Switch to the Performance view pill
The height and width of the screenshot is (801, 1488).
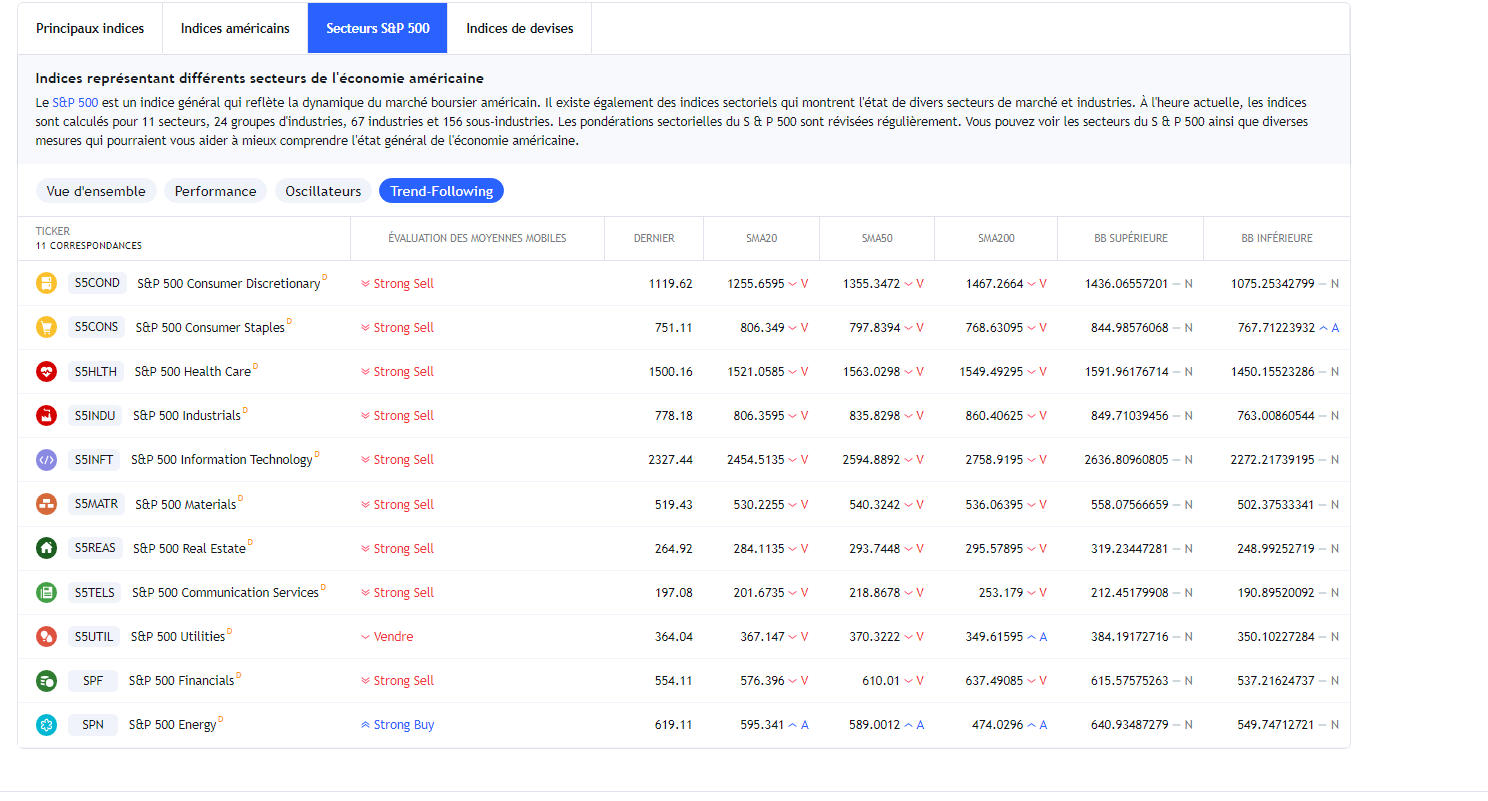coord(215,191)
